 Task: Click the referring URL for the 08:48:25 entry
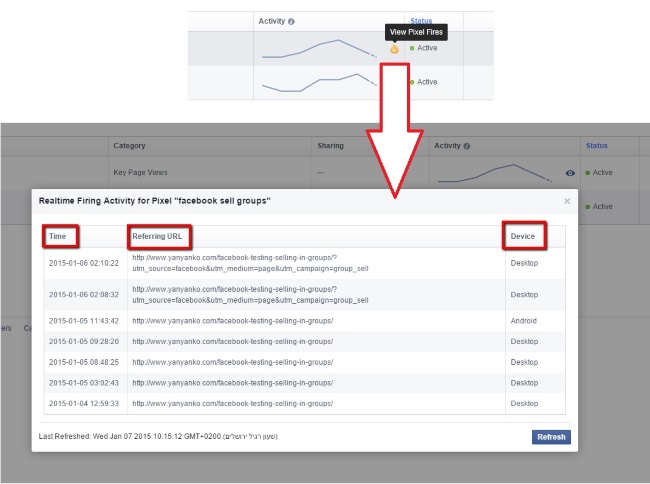[233, 362]
